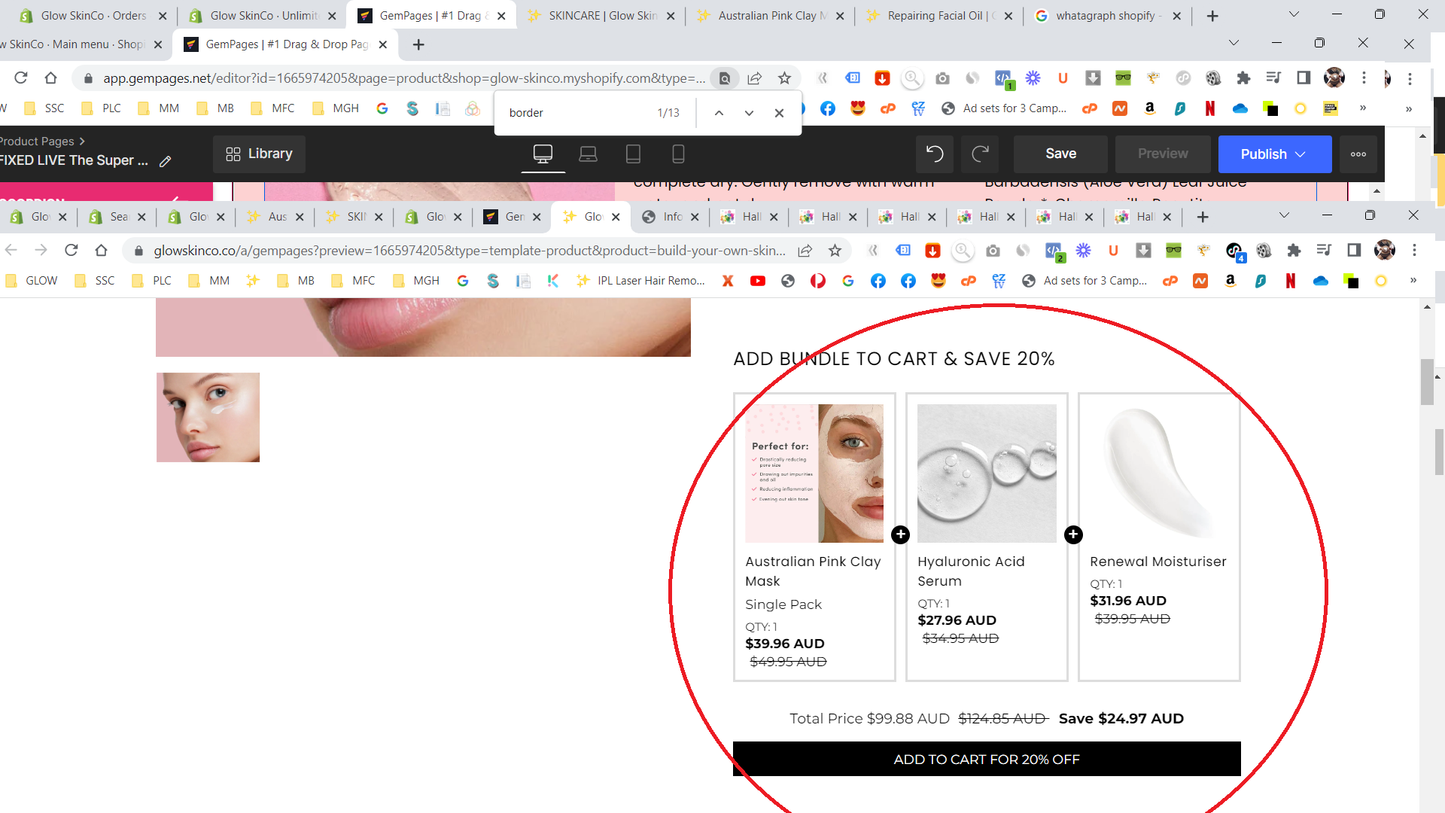Select the face cream thumbnail image
The image size is (1445, 813).
pyautogui.click(x=207, y=417)
